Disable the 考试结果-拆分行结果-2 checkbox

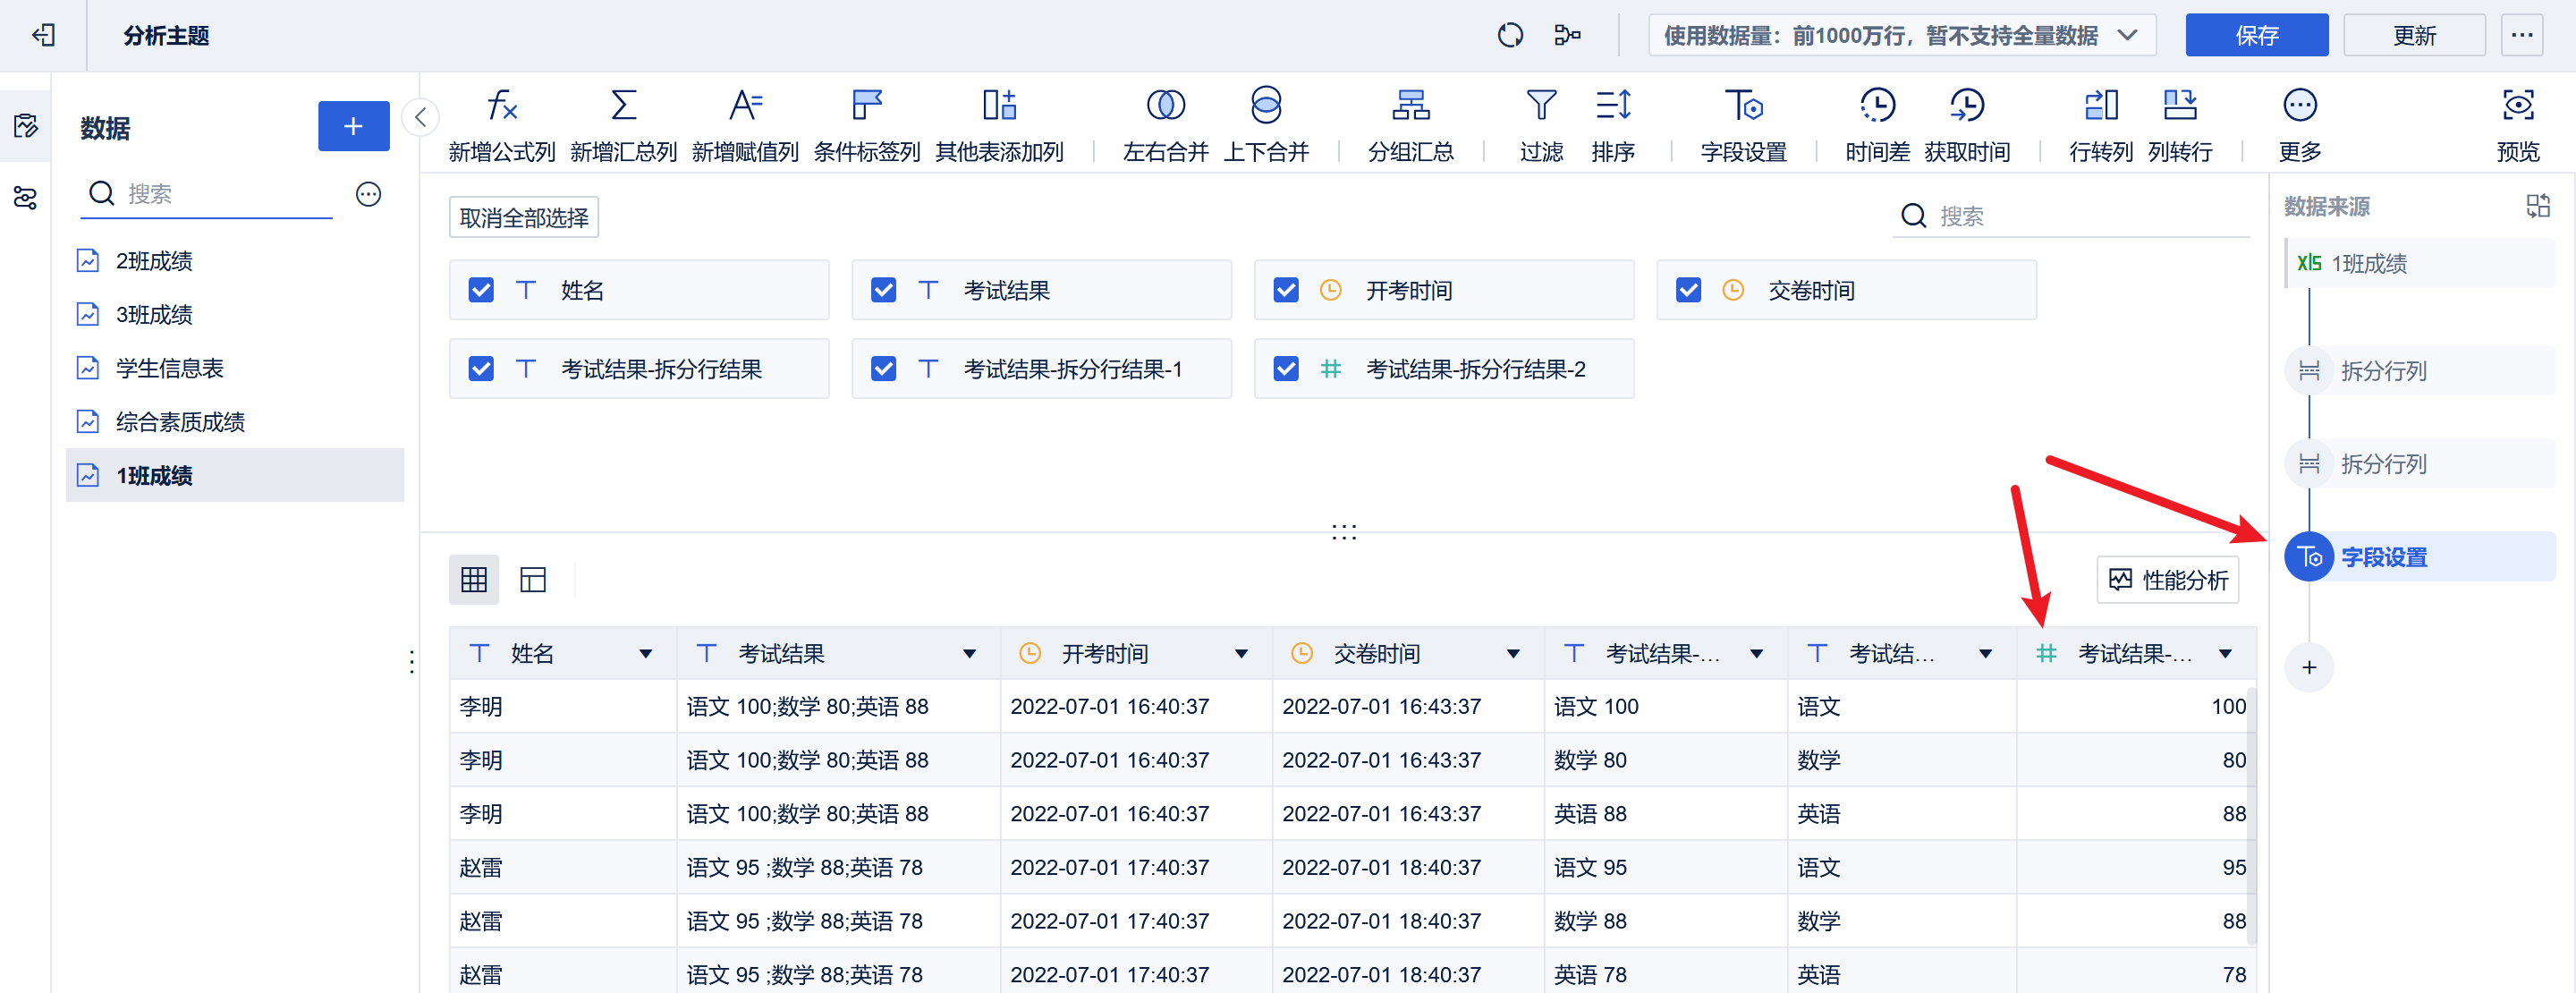tap(1286, 368)
